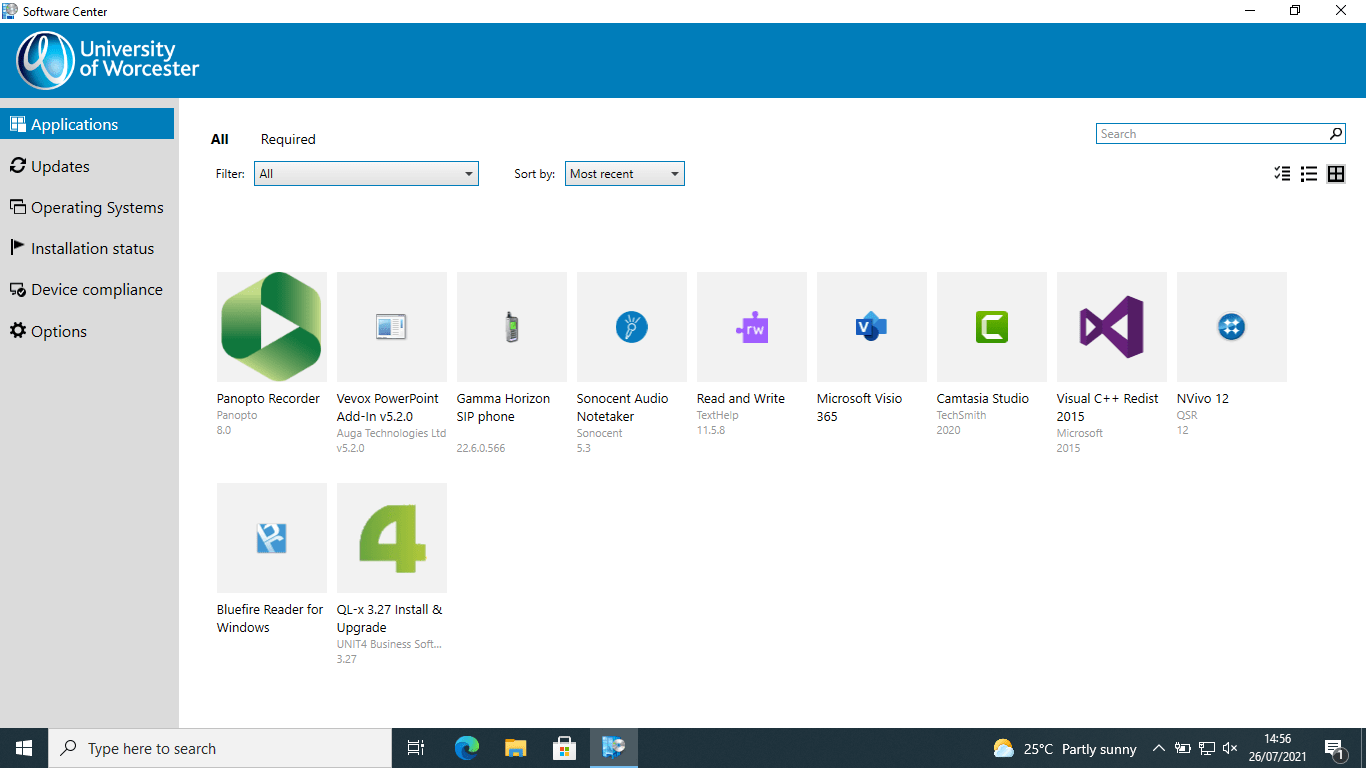Open the notification center icon
Viewport: 1366px width, 768px height.
click(x=1334, y=749)
